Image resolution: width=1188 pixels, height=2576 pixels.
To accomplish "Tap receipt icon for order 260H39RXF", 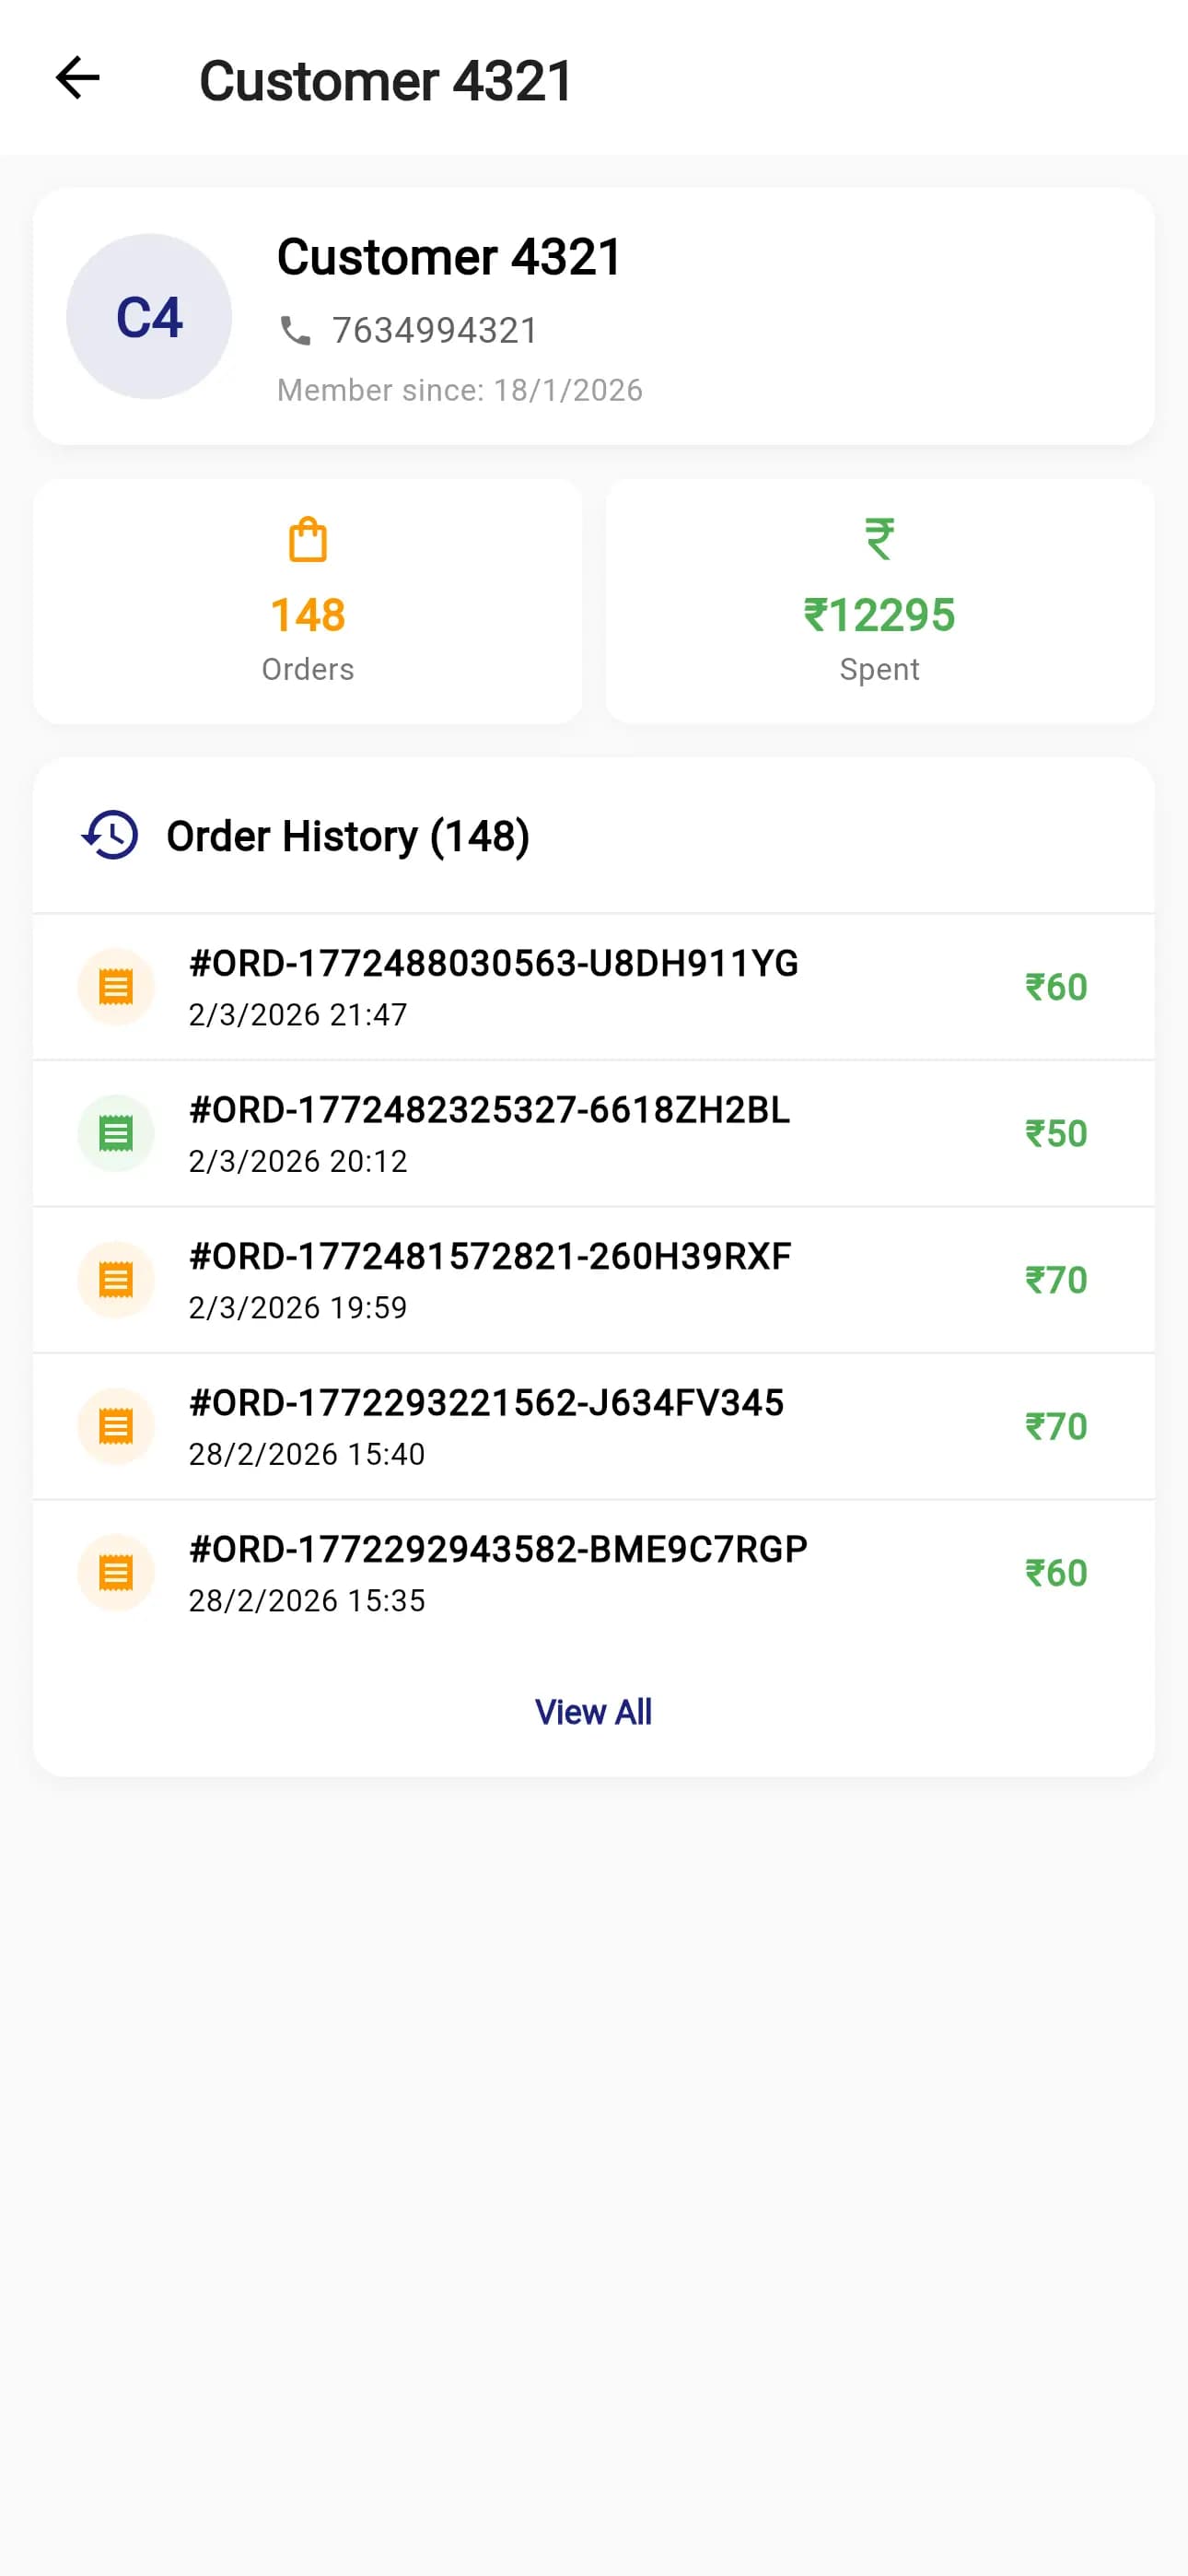I will tap(116, 1280).
